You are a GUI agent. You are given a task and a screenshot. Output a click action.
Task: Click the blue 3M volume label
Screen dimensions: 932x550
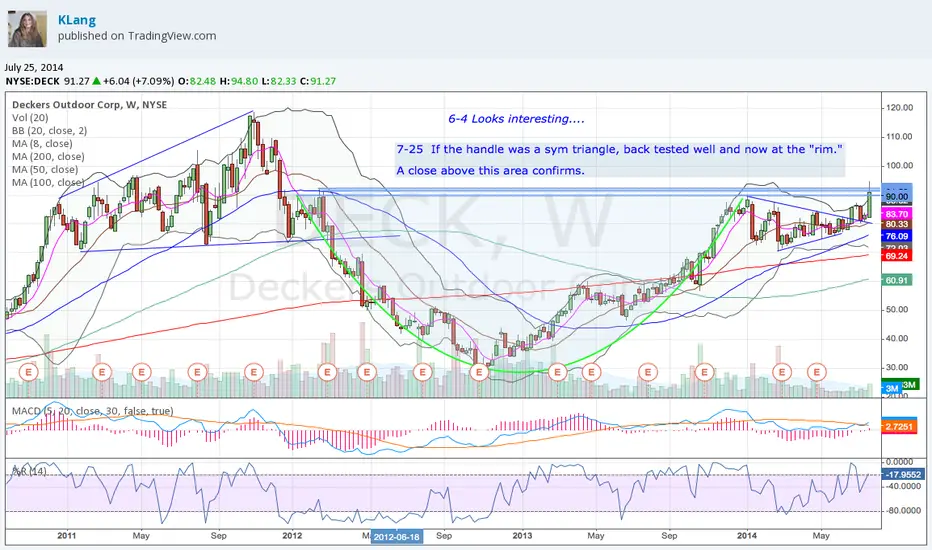tap(892, 389)
